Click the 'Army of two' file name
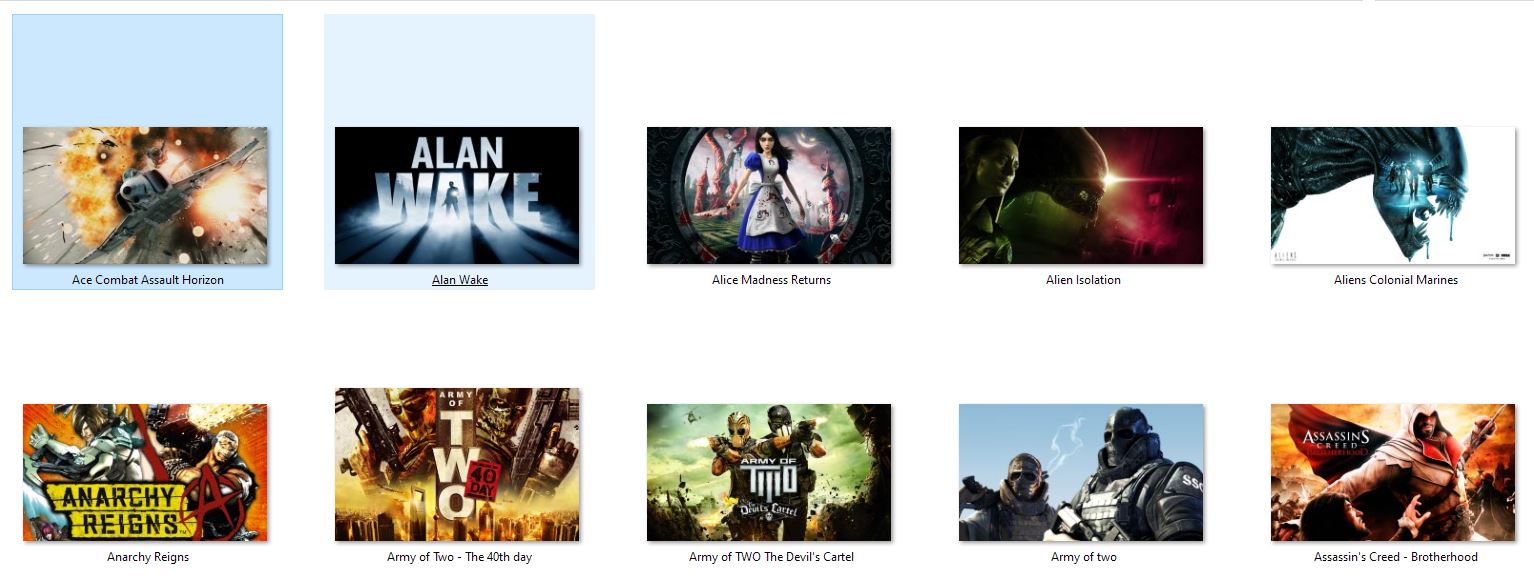This screenshot has width=1534, height=588. point(1084,557)
